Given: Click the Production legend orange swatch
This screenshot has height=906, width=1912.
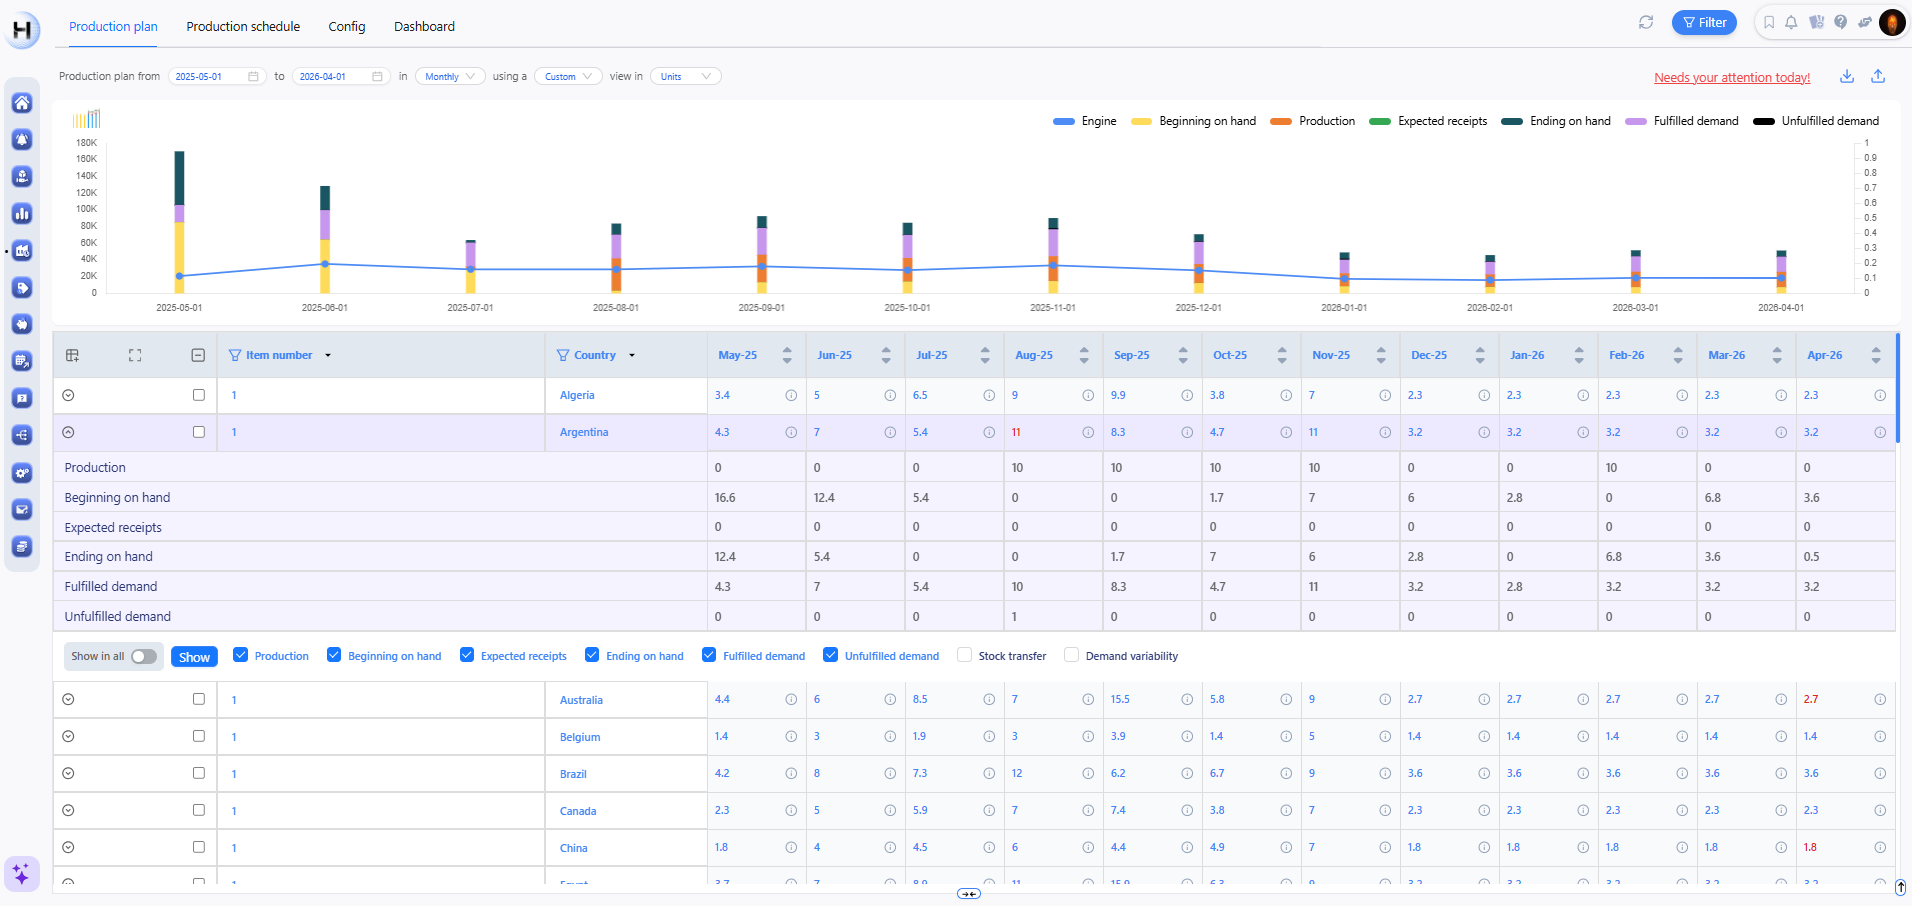Looking at the screenshot, I should [1281, 121].
